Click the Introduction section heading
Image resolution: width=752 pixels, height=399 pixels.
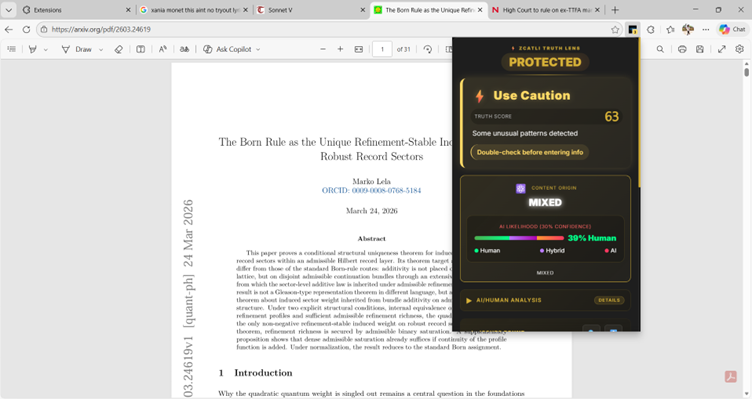[256, 373]
